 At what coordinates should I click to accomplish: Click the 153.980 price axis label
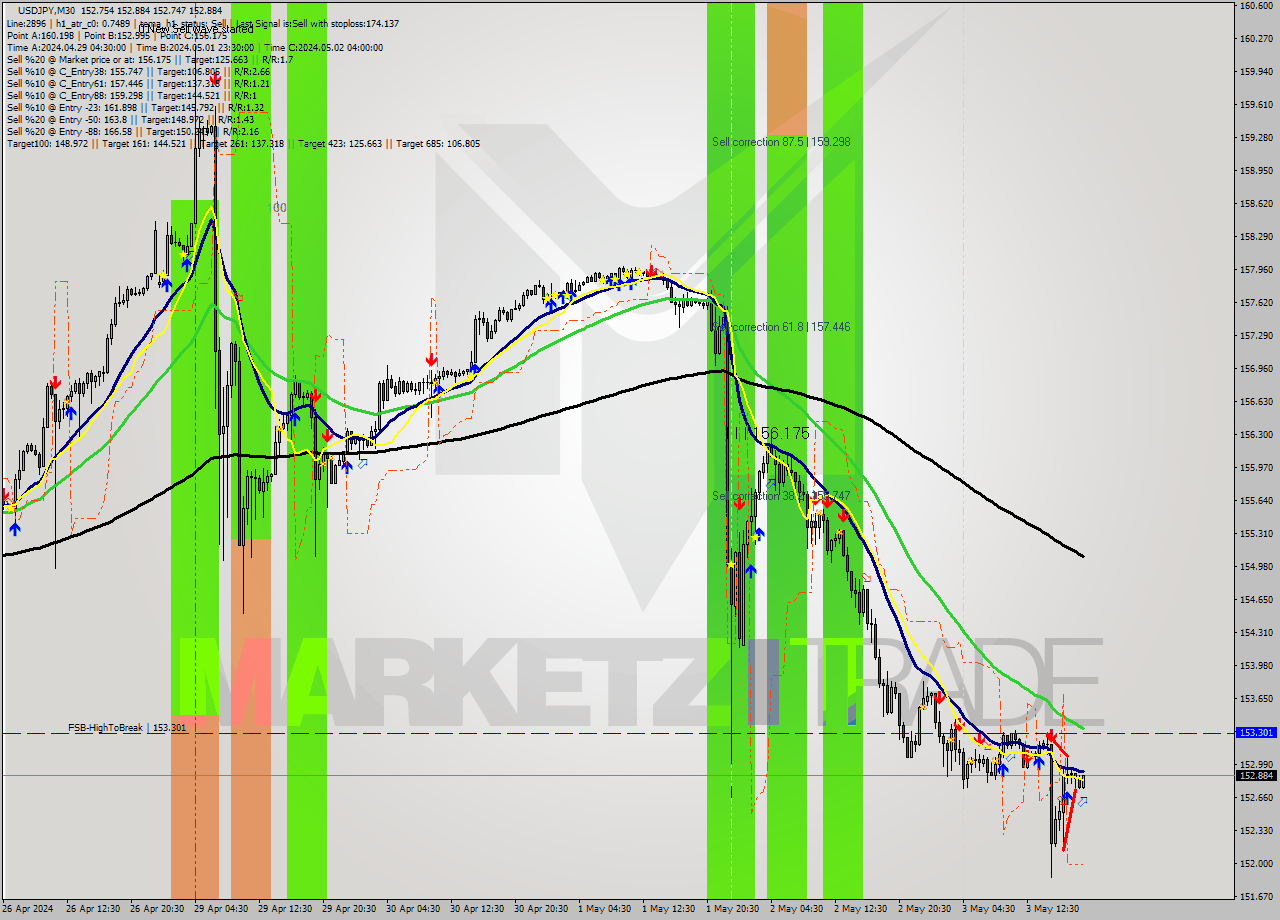click(1256, 665)
